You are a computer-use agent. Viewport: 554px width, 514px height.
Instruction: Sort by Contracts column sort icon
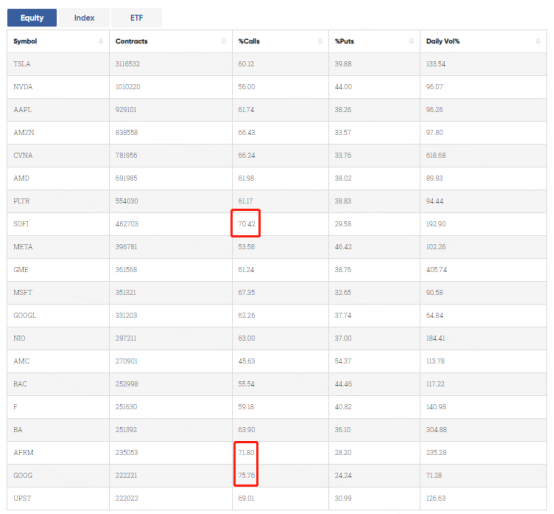click(223, 41)
